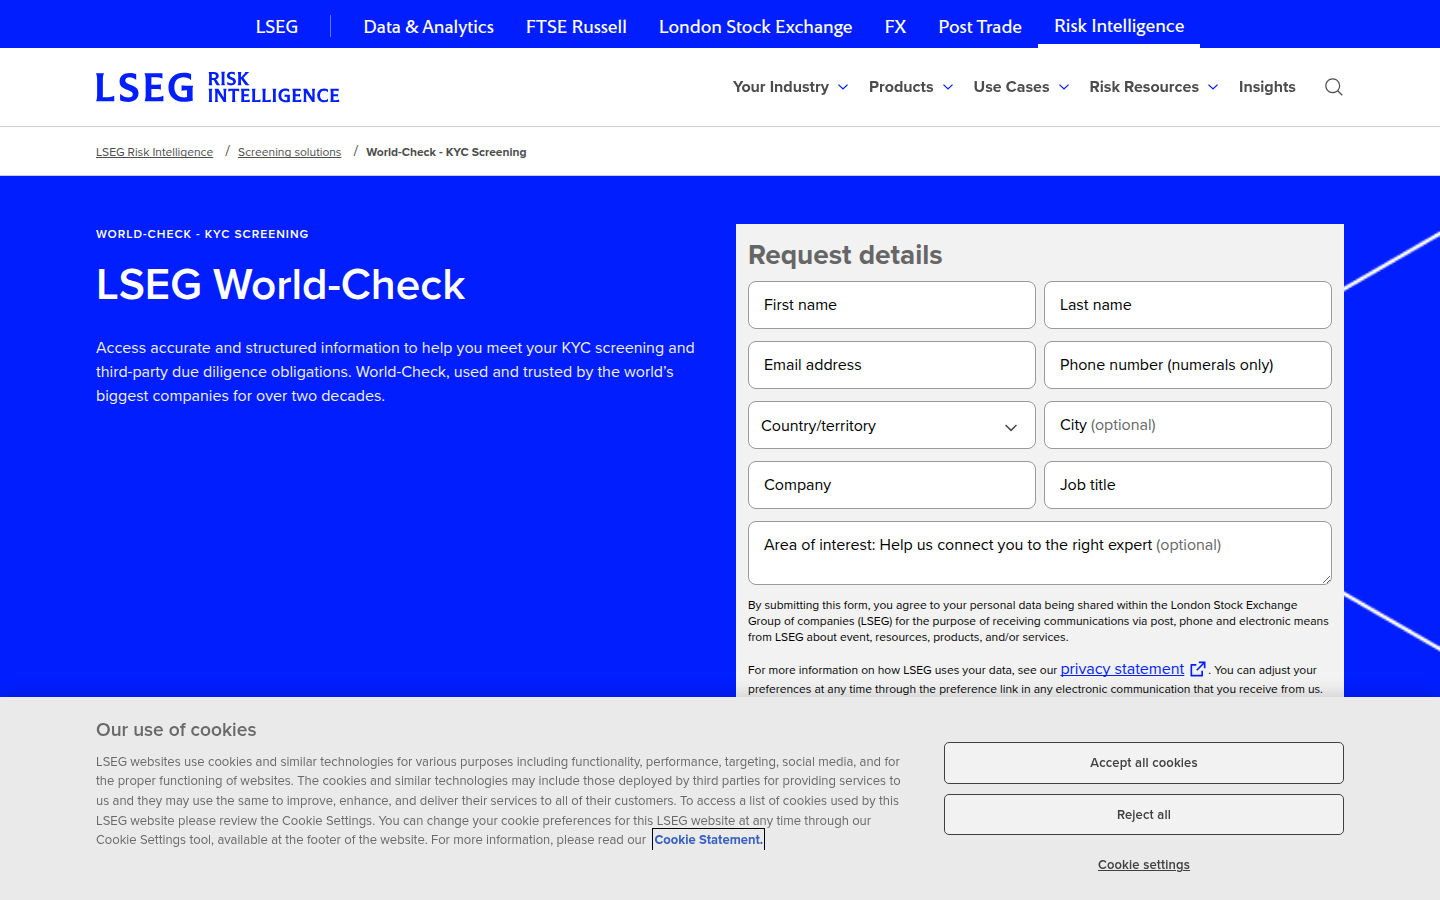Focus the Company field

coord(892,485)
